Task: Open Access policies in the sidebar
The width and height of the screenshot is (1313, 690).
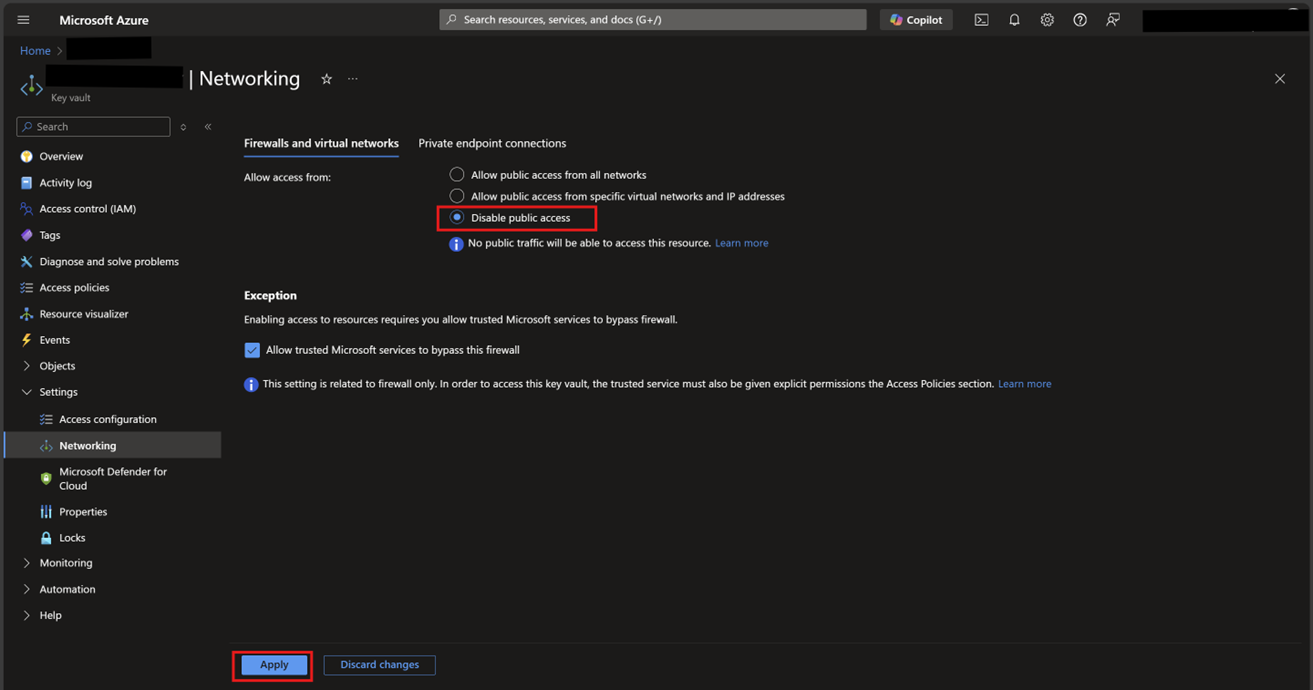Action: (x=74, y=288)
